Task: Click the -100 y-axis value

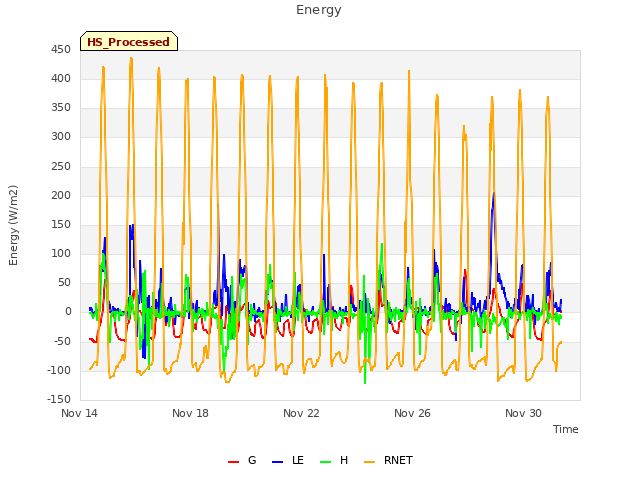Action: 59,371
